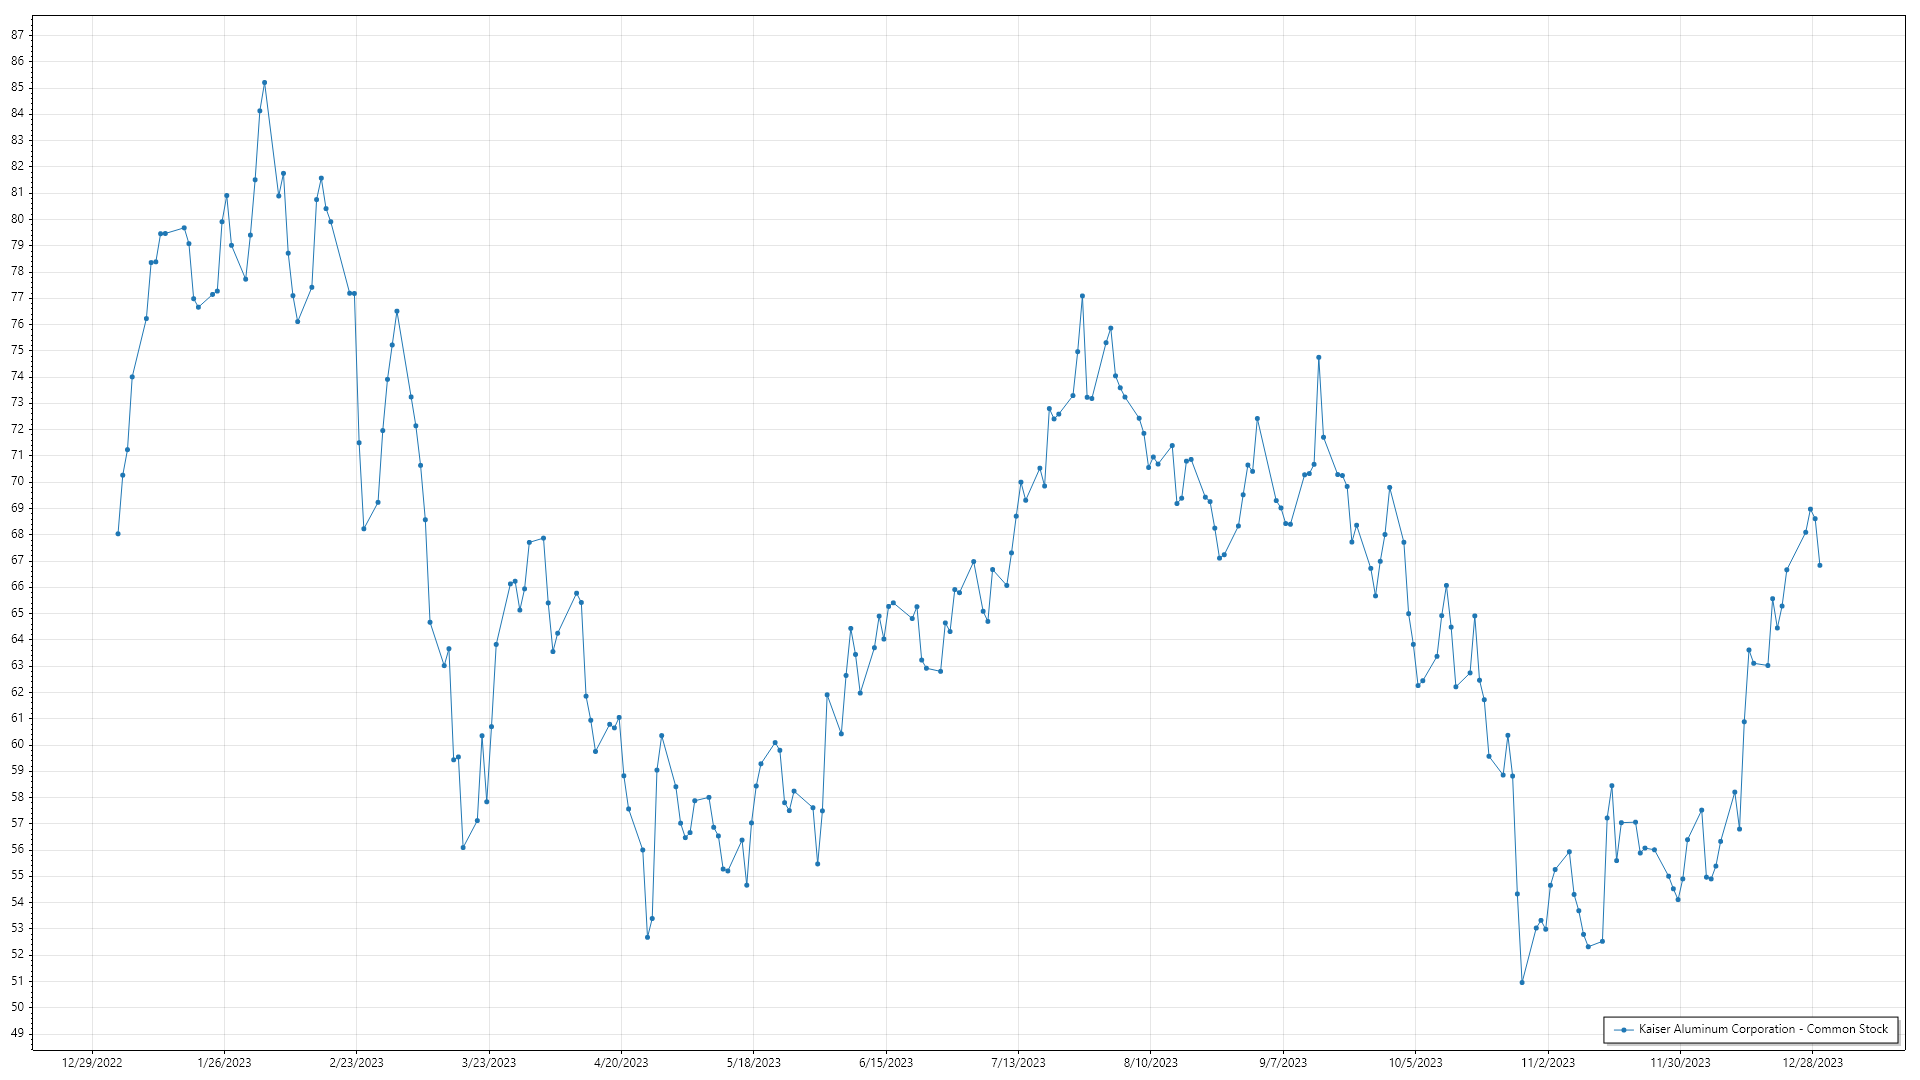The image size is (1920, 1080).
Task: Click the highest data point near 85
Action: coord(264,83)
